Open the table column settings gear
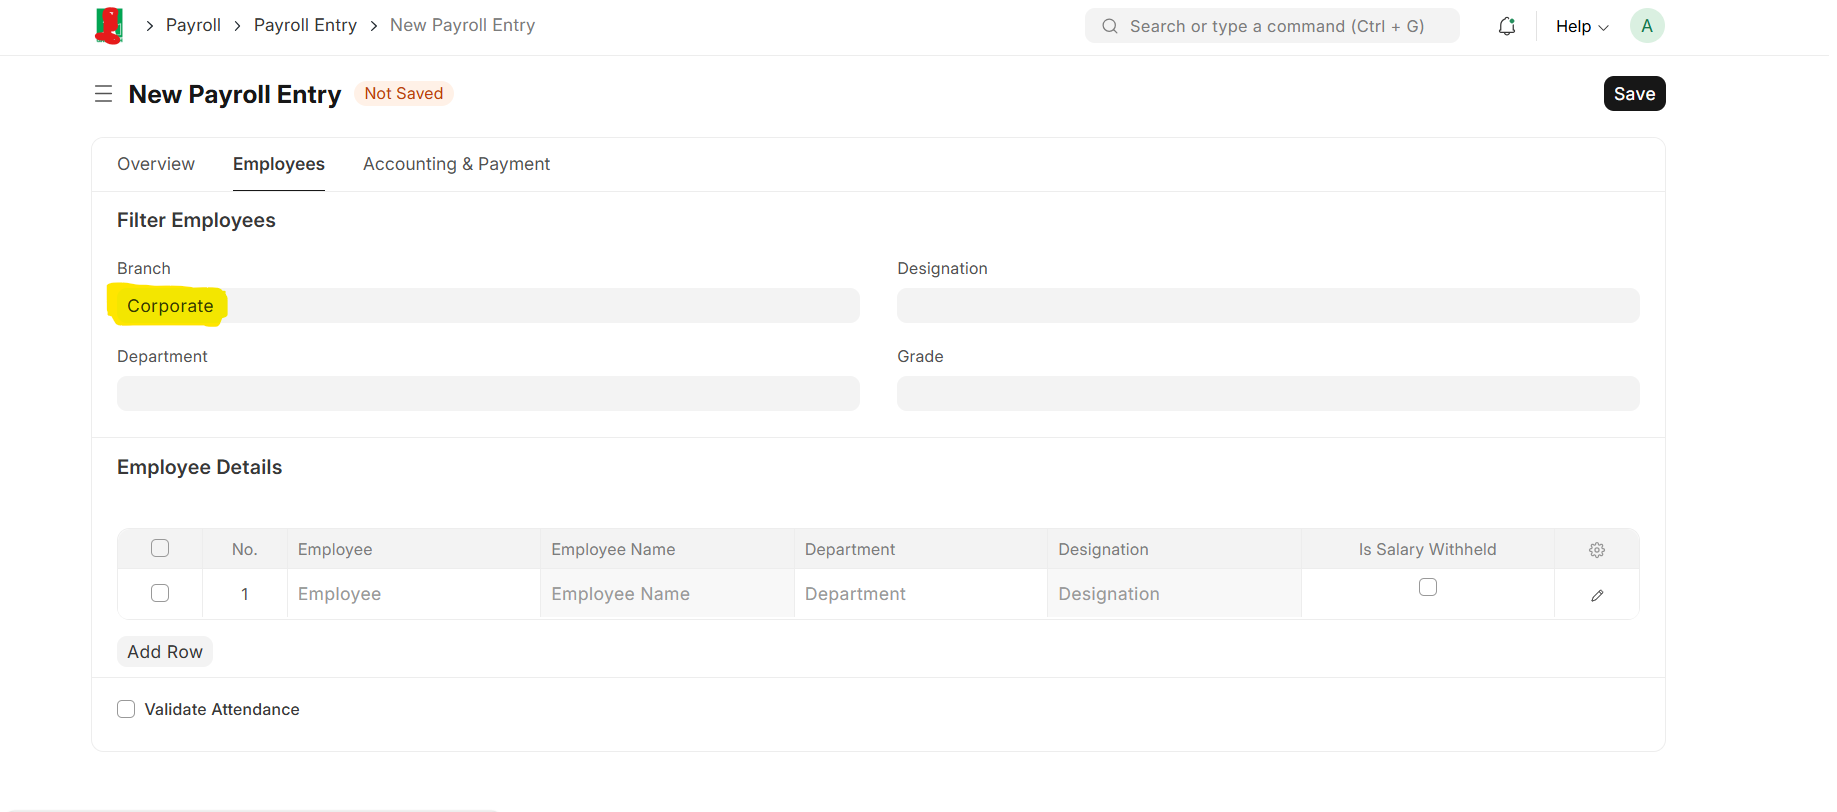Image resolution: width=1837 pixels, height=812 pixels. click(x=1596, y=550)
